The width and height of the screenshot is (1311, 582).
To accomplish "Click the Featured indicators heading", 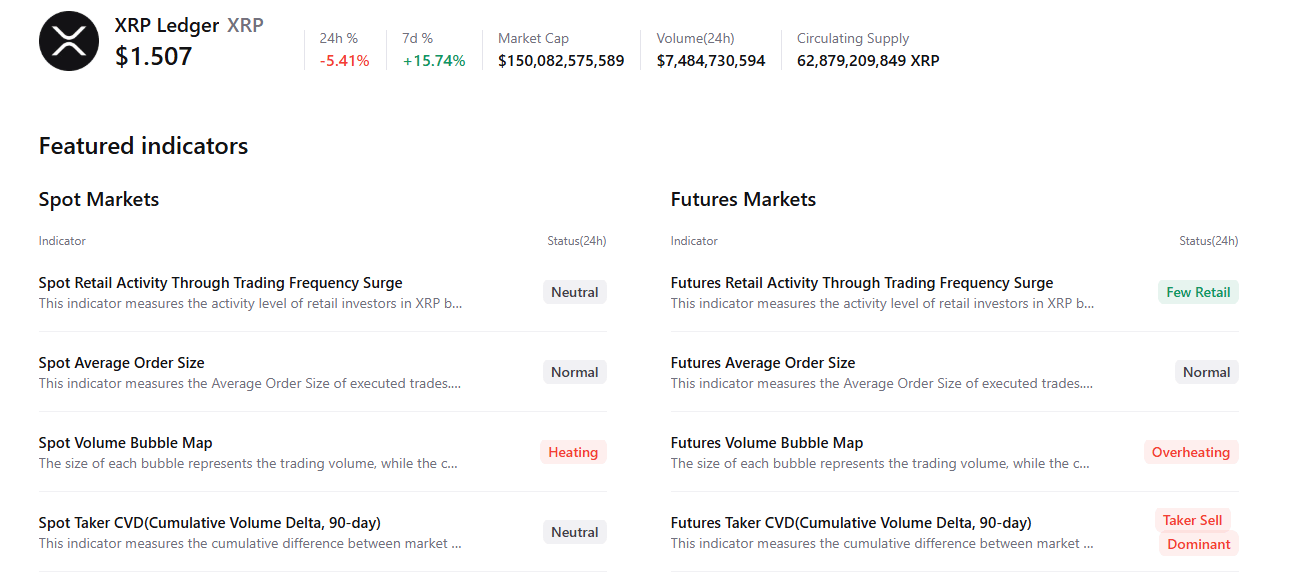I will 143,146.
